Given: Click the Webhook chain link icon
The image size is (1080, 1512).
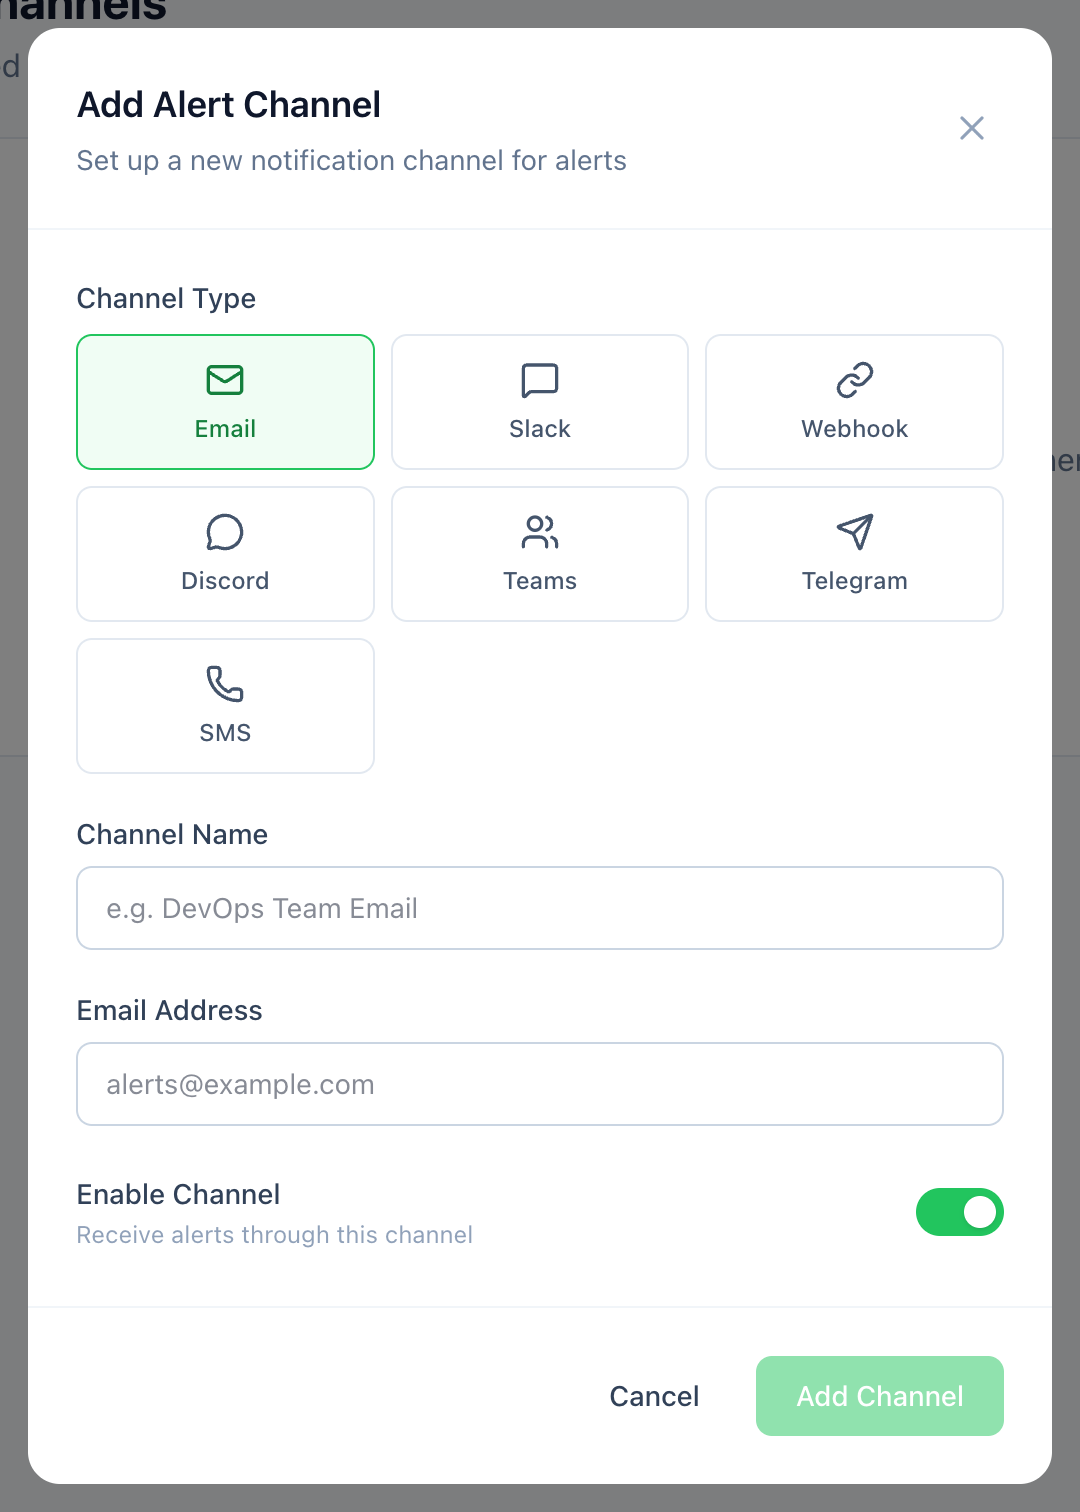Looking at the screenshot, I should (x=855, y=380).
